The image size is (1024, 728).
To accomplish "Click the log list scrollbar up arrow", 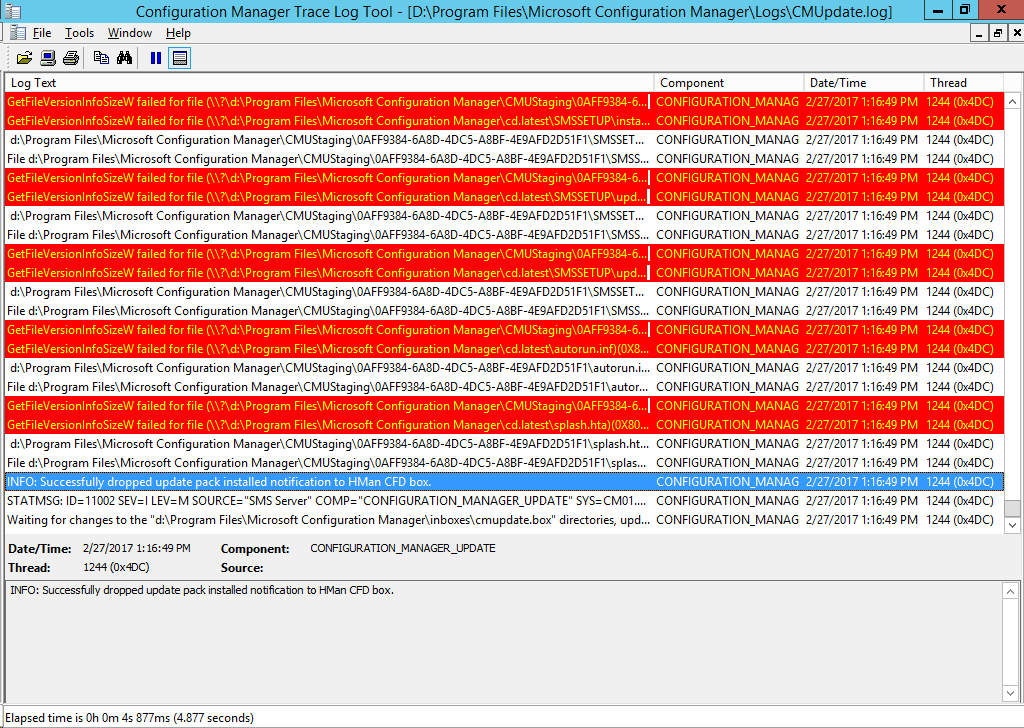I will point(1012,102).
